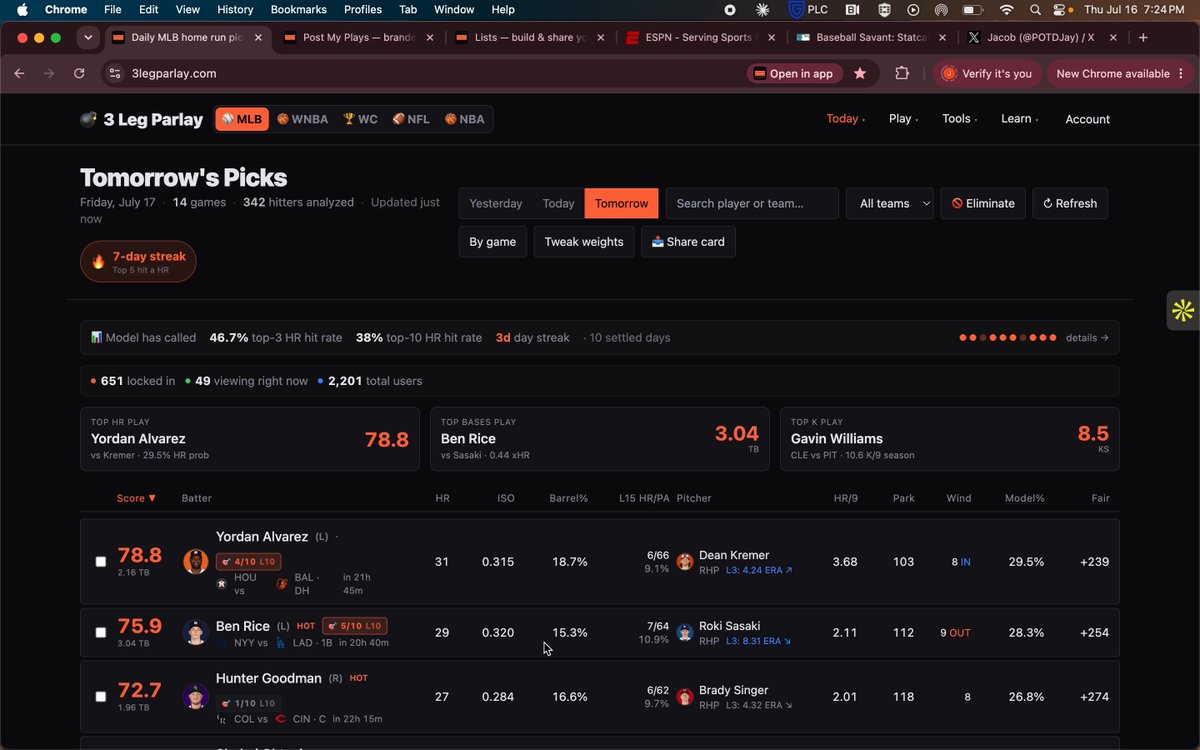1200x750 pixels.
Task: Open the Apple menu
Action: pos(22,10)
